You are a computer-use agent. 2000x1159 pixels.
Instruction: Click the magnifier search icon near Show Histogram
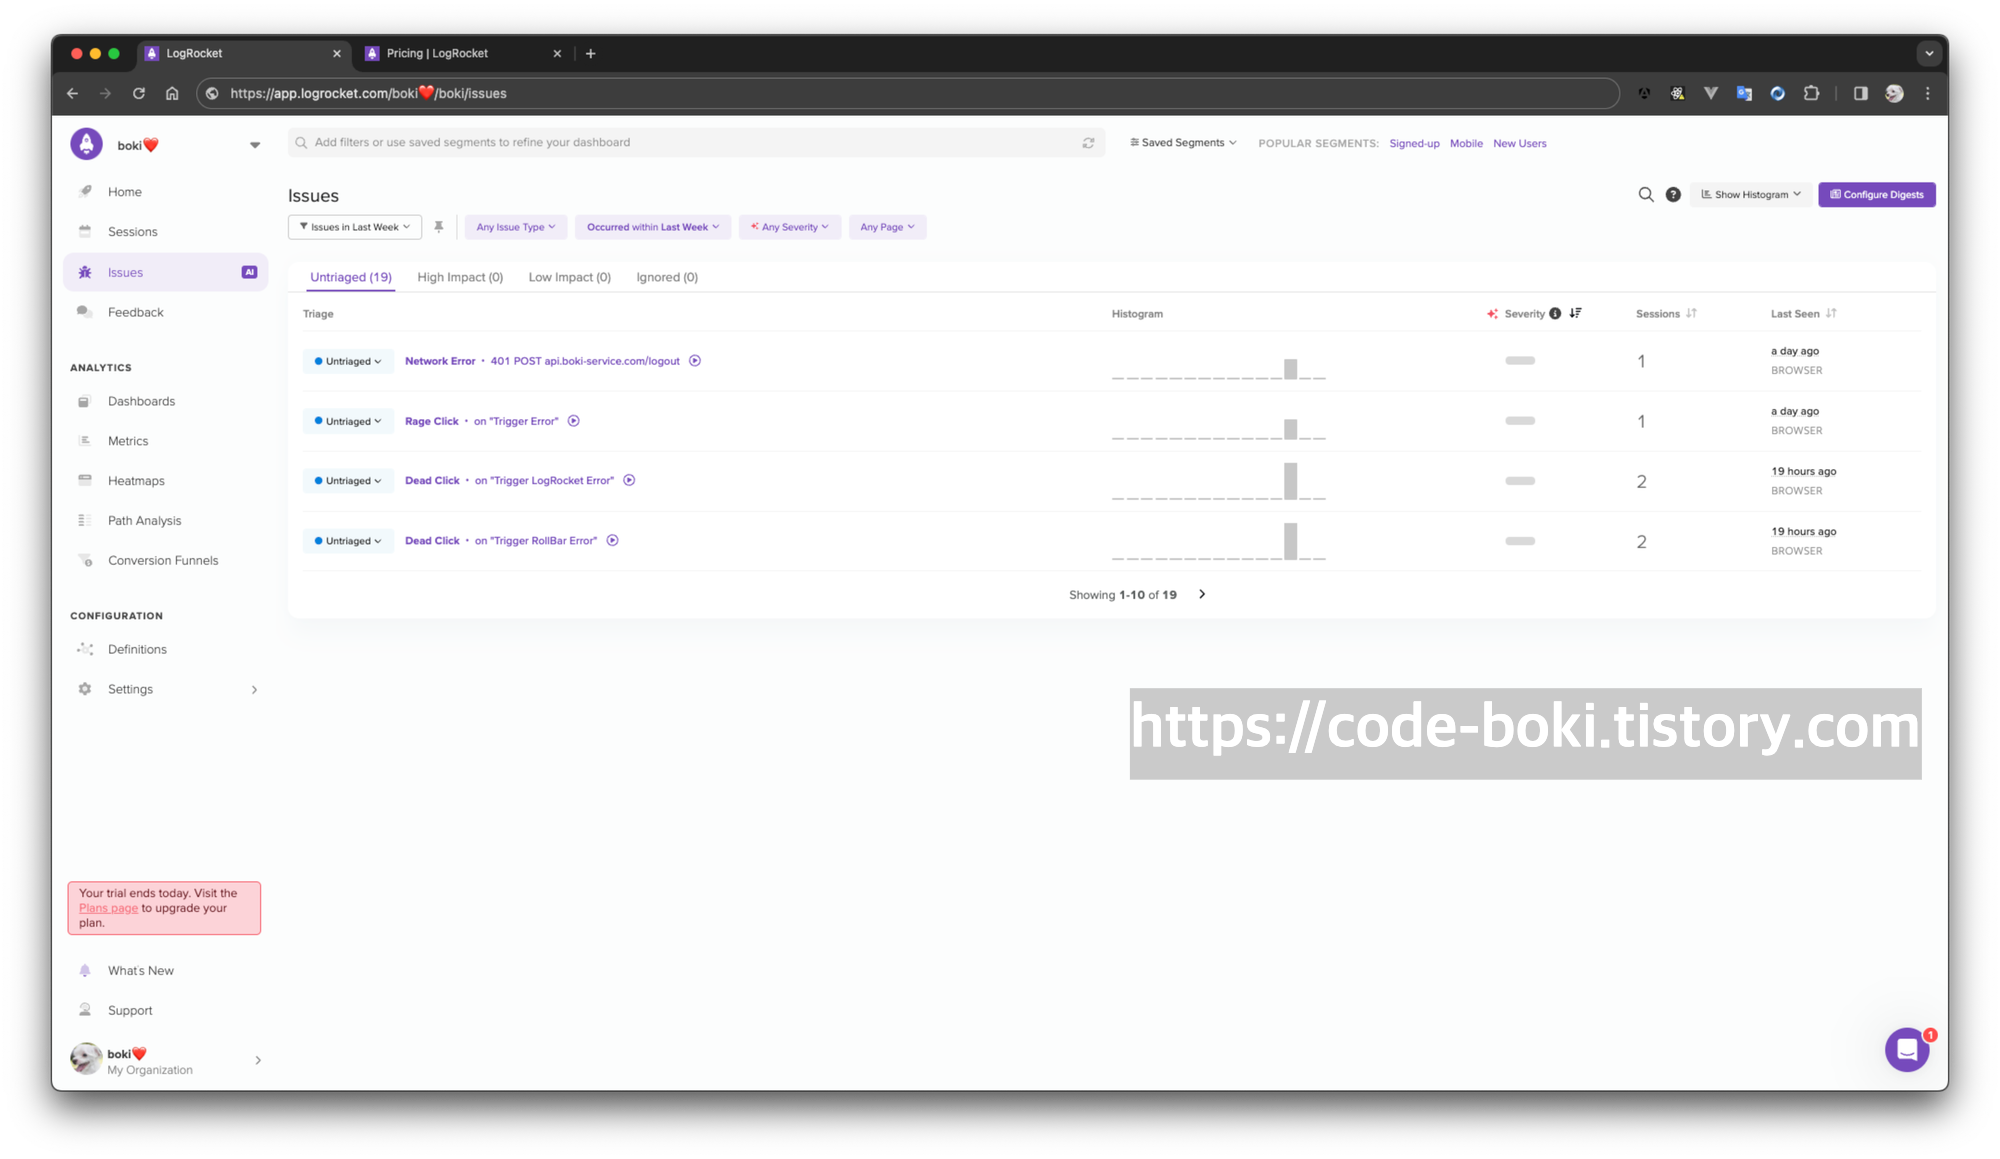tap(1645, 195)
